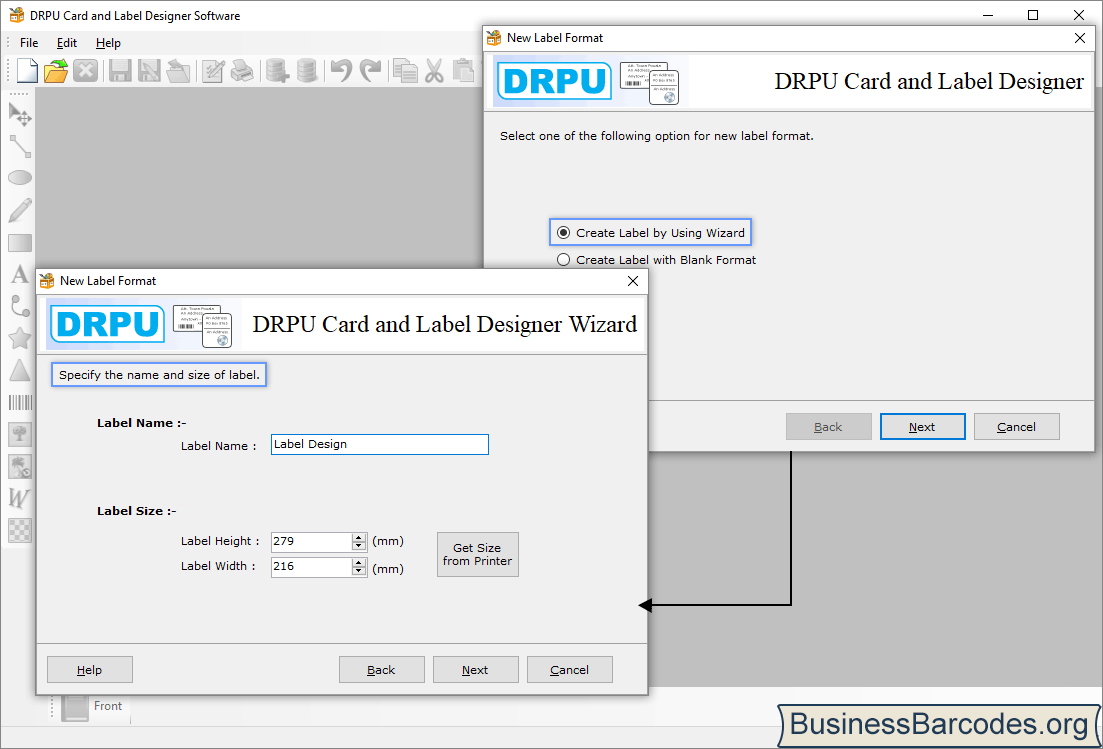Increase Label Width with the up arrow
This screenshot has height=749, width=1103.
[359, 563]
